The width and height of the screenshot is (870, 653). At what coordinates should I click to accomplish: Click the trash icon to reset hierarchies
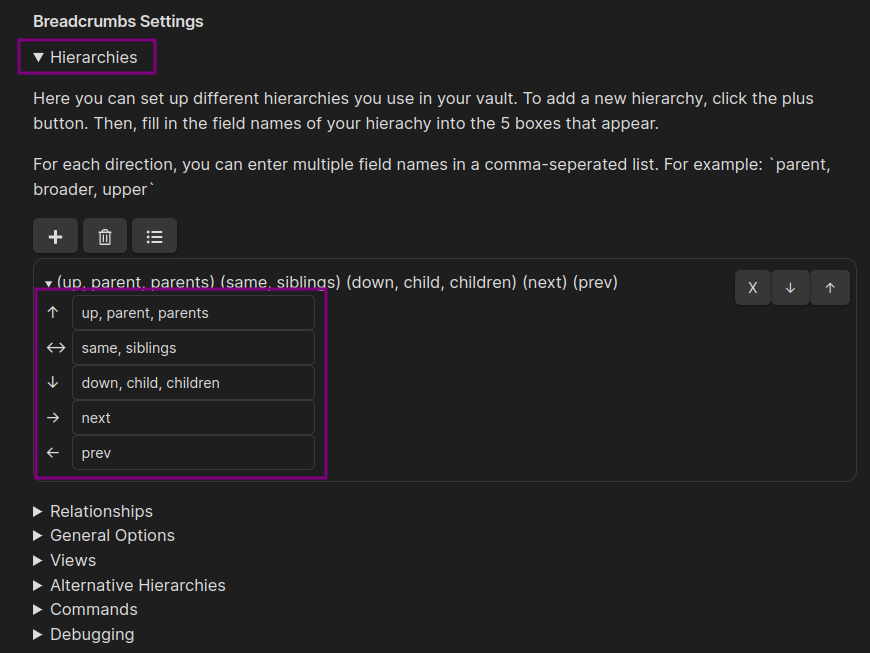tap(105, 236)
